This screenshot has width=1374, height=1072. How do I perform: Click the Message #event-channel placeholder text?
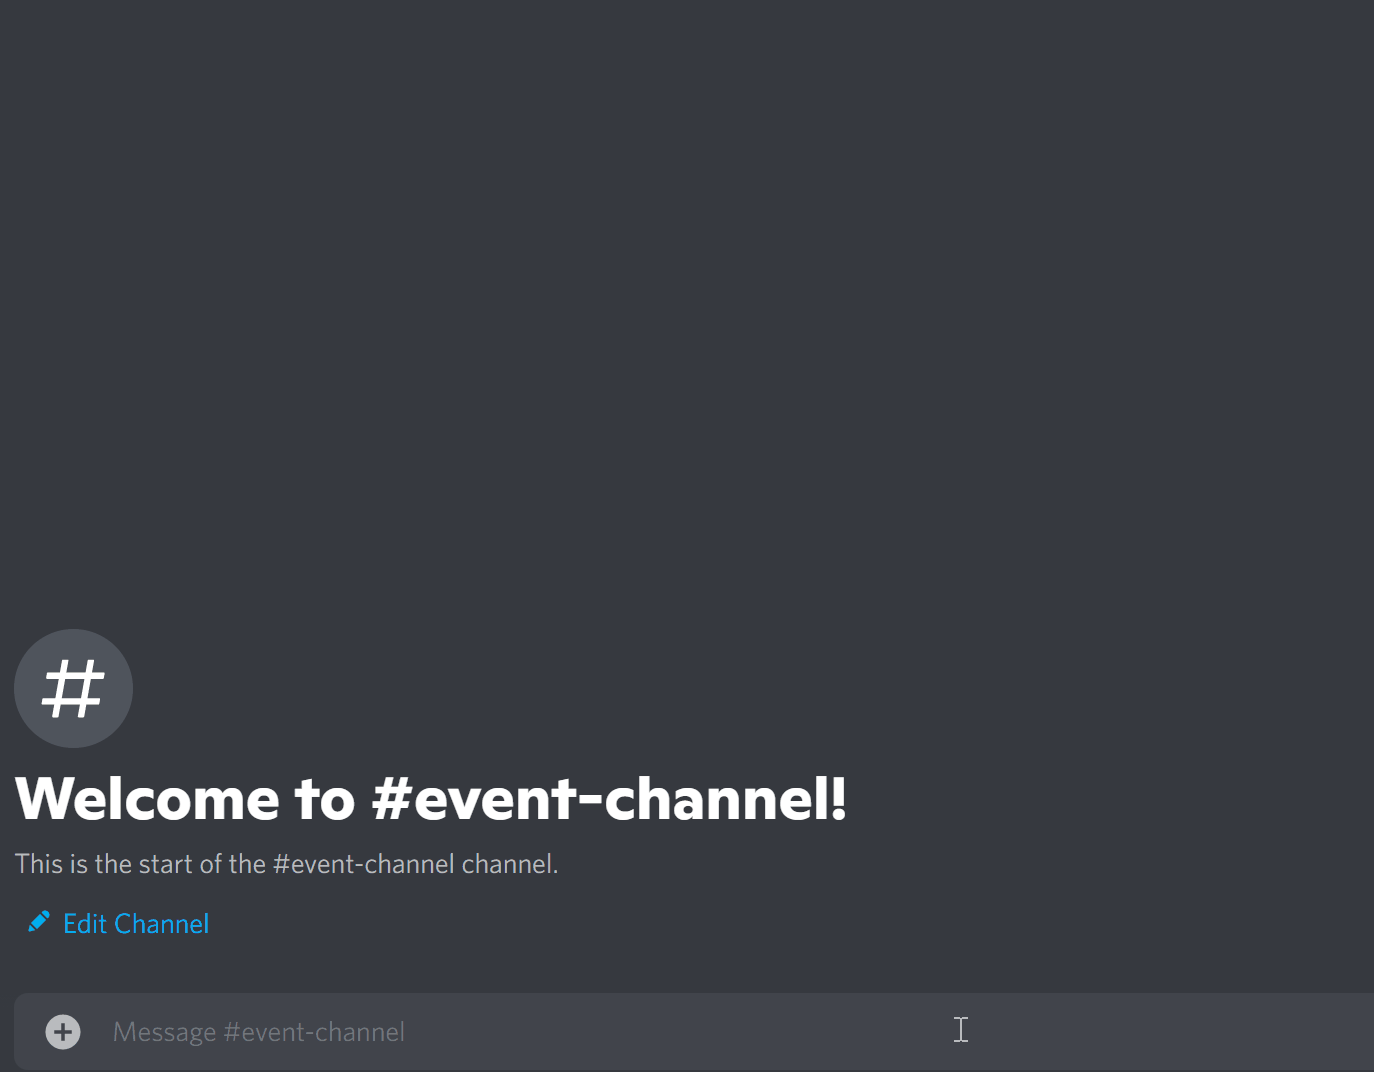[259, 1032]
